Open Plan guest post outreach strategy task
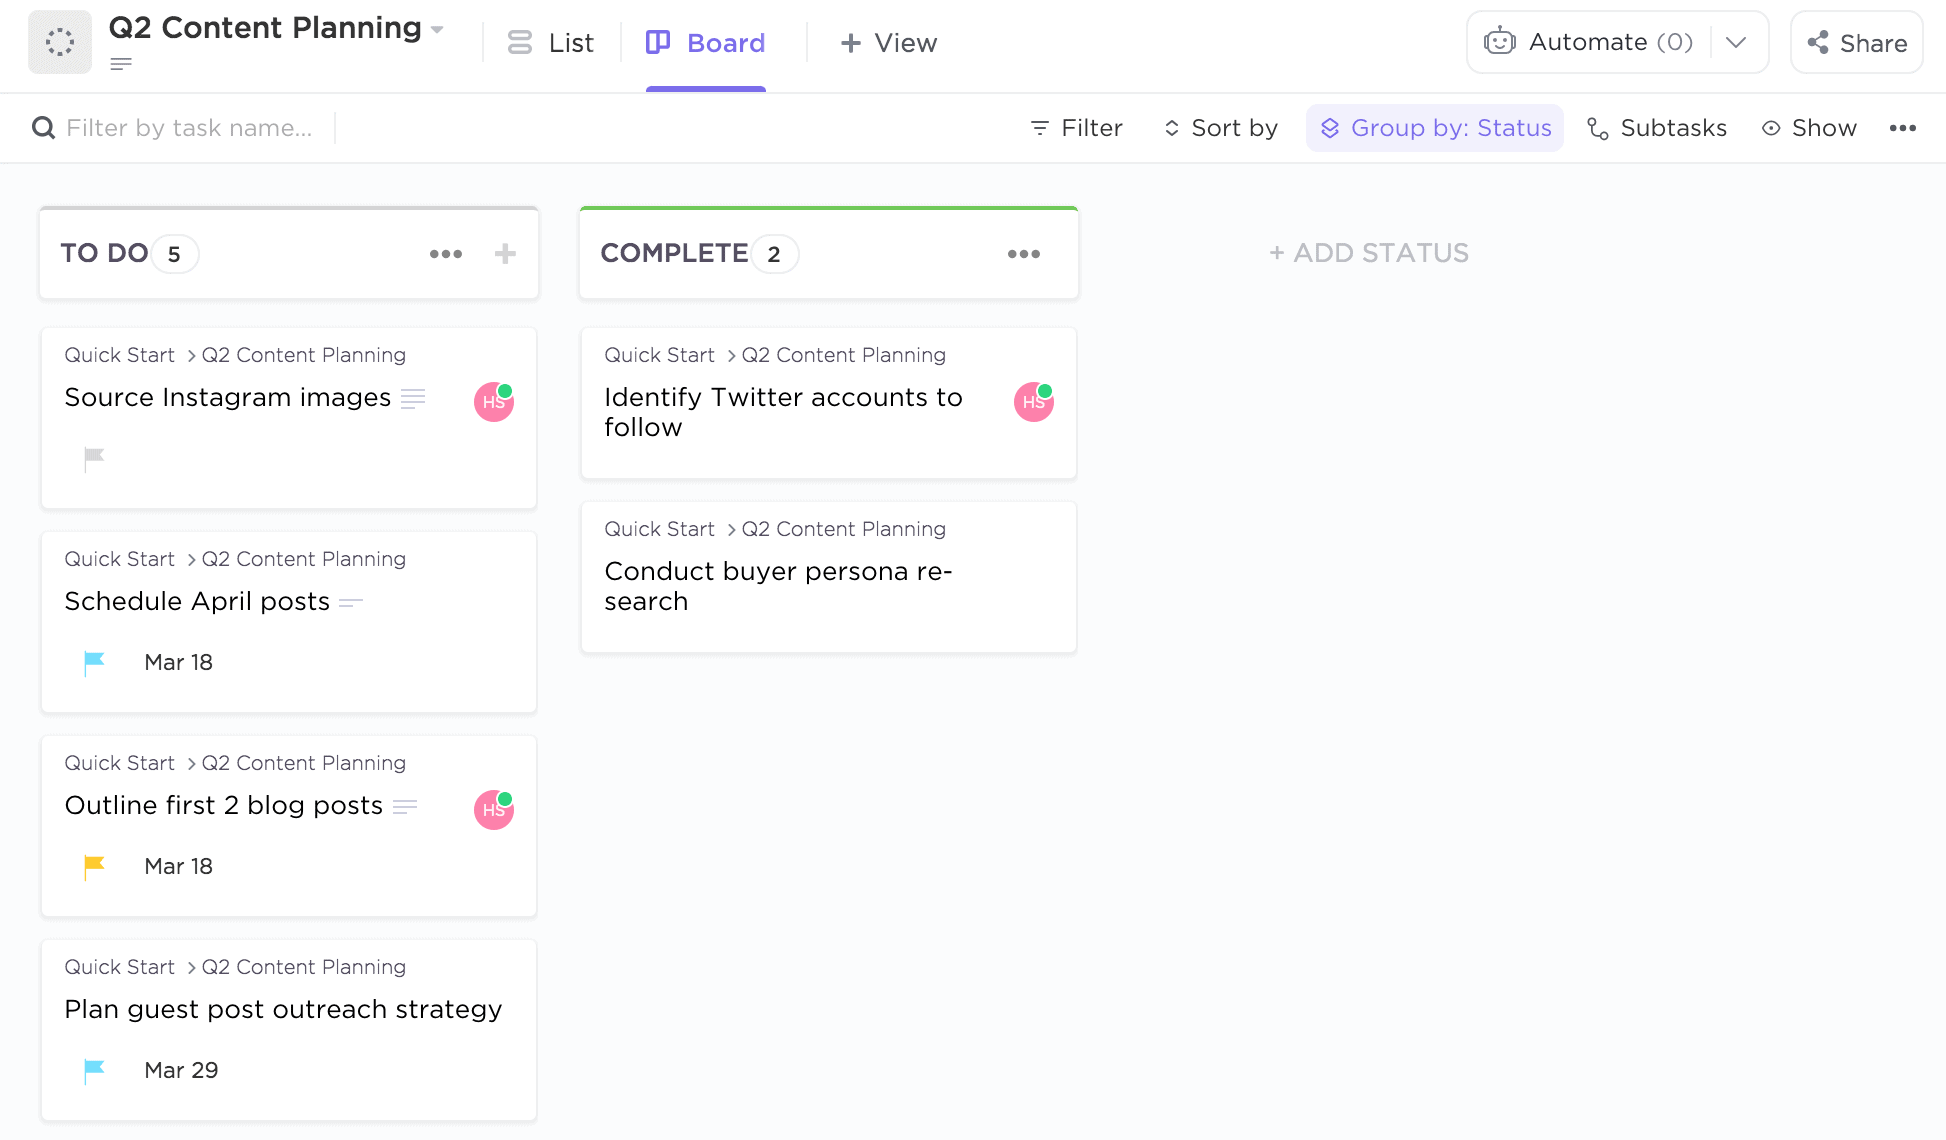1946x1140 pixels. (x=283, y=1010)
